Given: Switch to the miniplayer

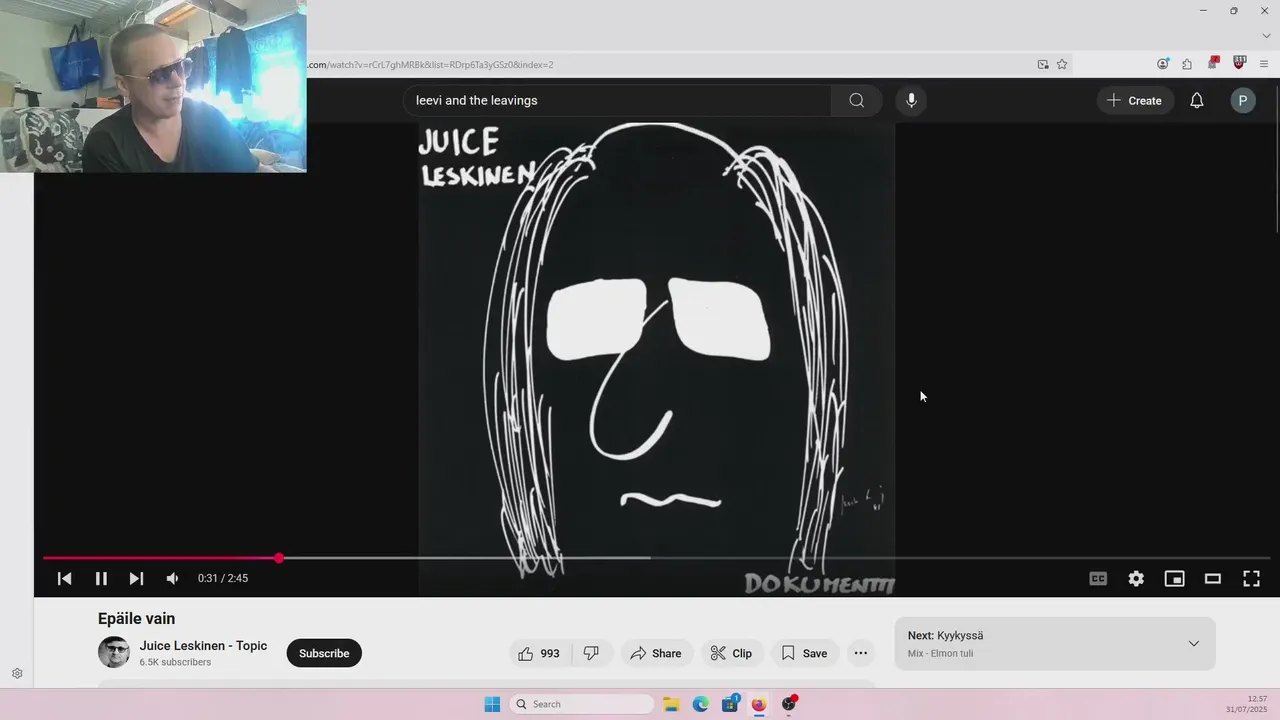Looking at the screenshot, I should point(1174,578).
